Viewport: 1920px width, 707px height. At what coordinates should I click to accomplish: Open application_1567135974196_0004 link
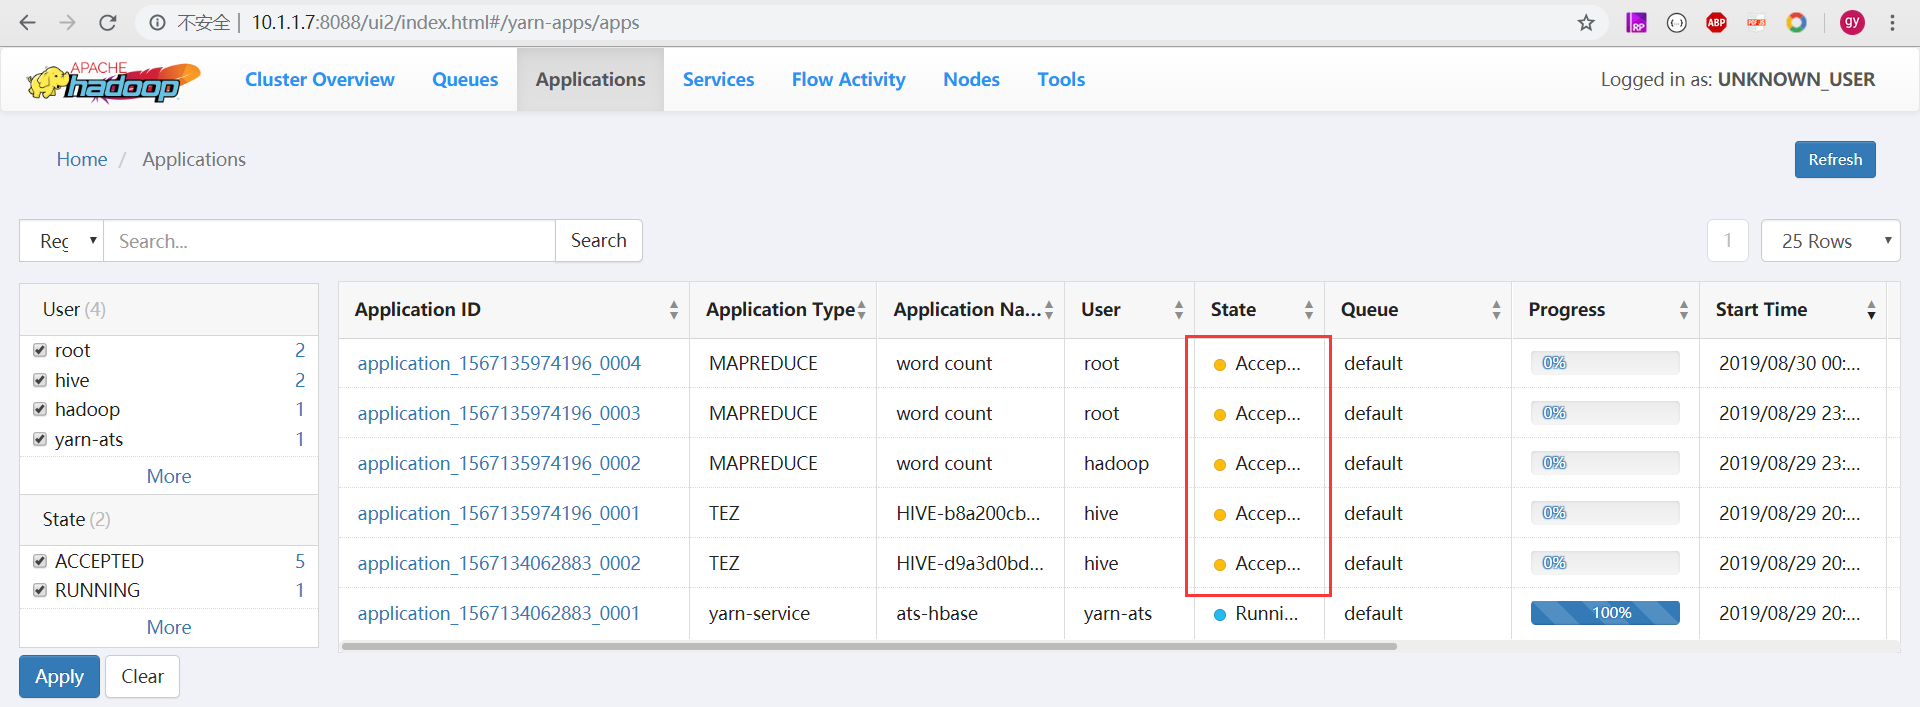click(498, 363)
